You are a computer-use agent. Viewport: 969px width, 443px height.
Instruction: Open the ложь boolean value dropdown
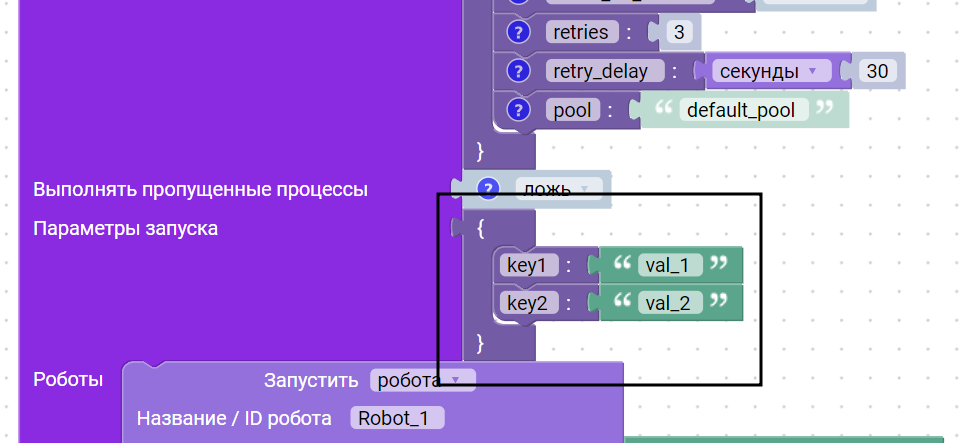pyautogui.click(x=552, y=188)
